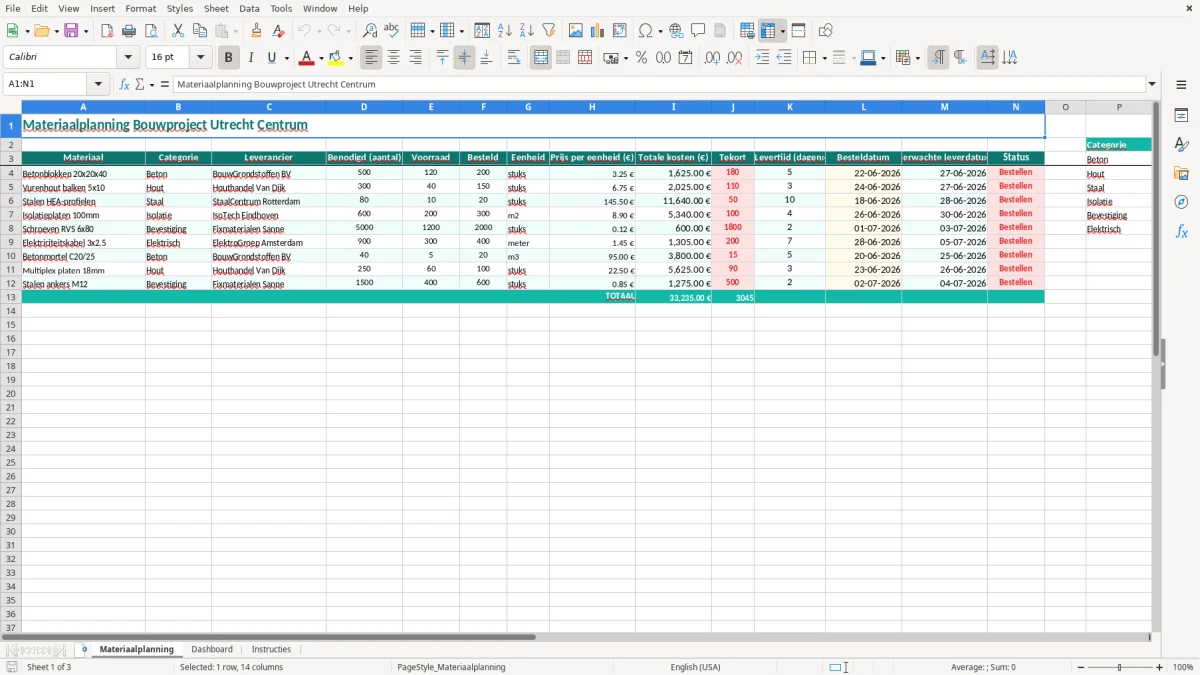Screen dimensions: 1200x675
Task: Open the Calibri font name dropdown
Action: click(128, 58)
